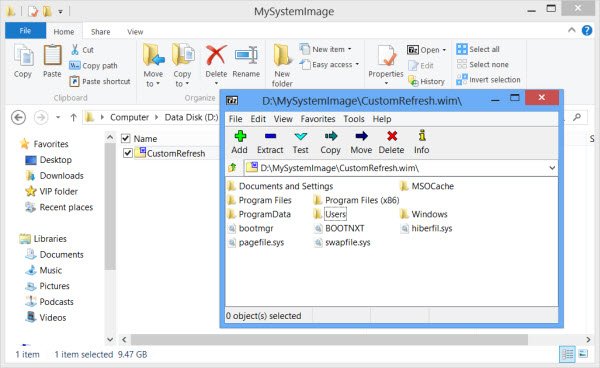Expand the ribbon Open dropdown arrow
The width and height of the screenshot is (600, 368).
[444, 50]
